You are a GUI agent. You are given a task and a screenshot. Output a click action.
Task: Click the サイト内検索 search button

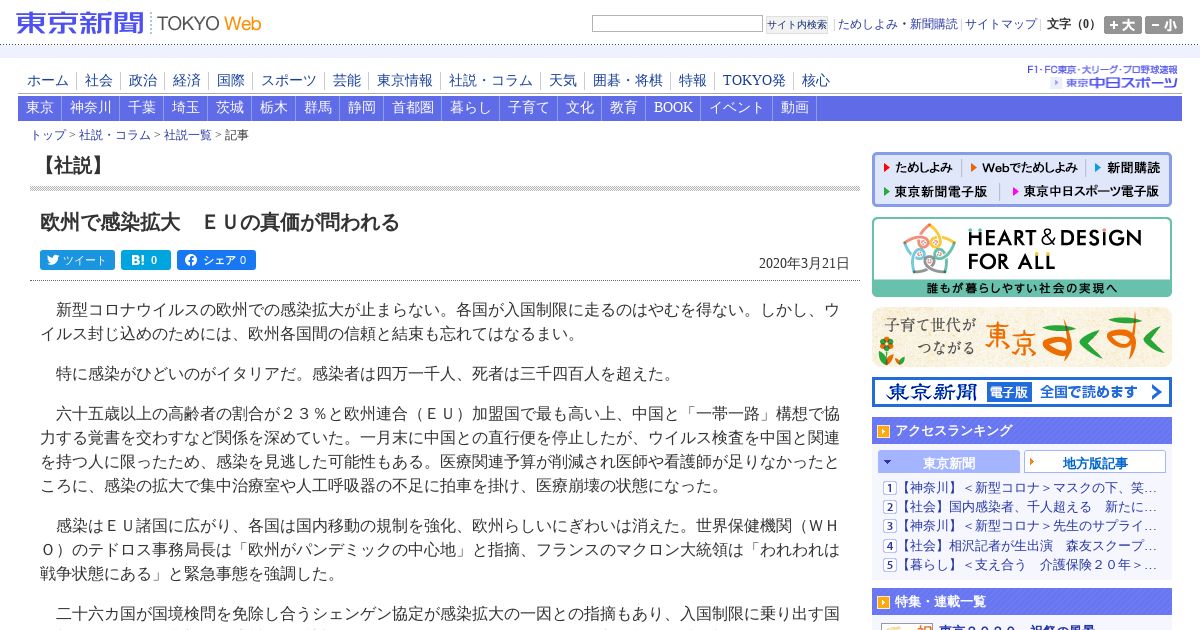tap(797, 24)
